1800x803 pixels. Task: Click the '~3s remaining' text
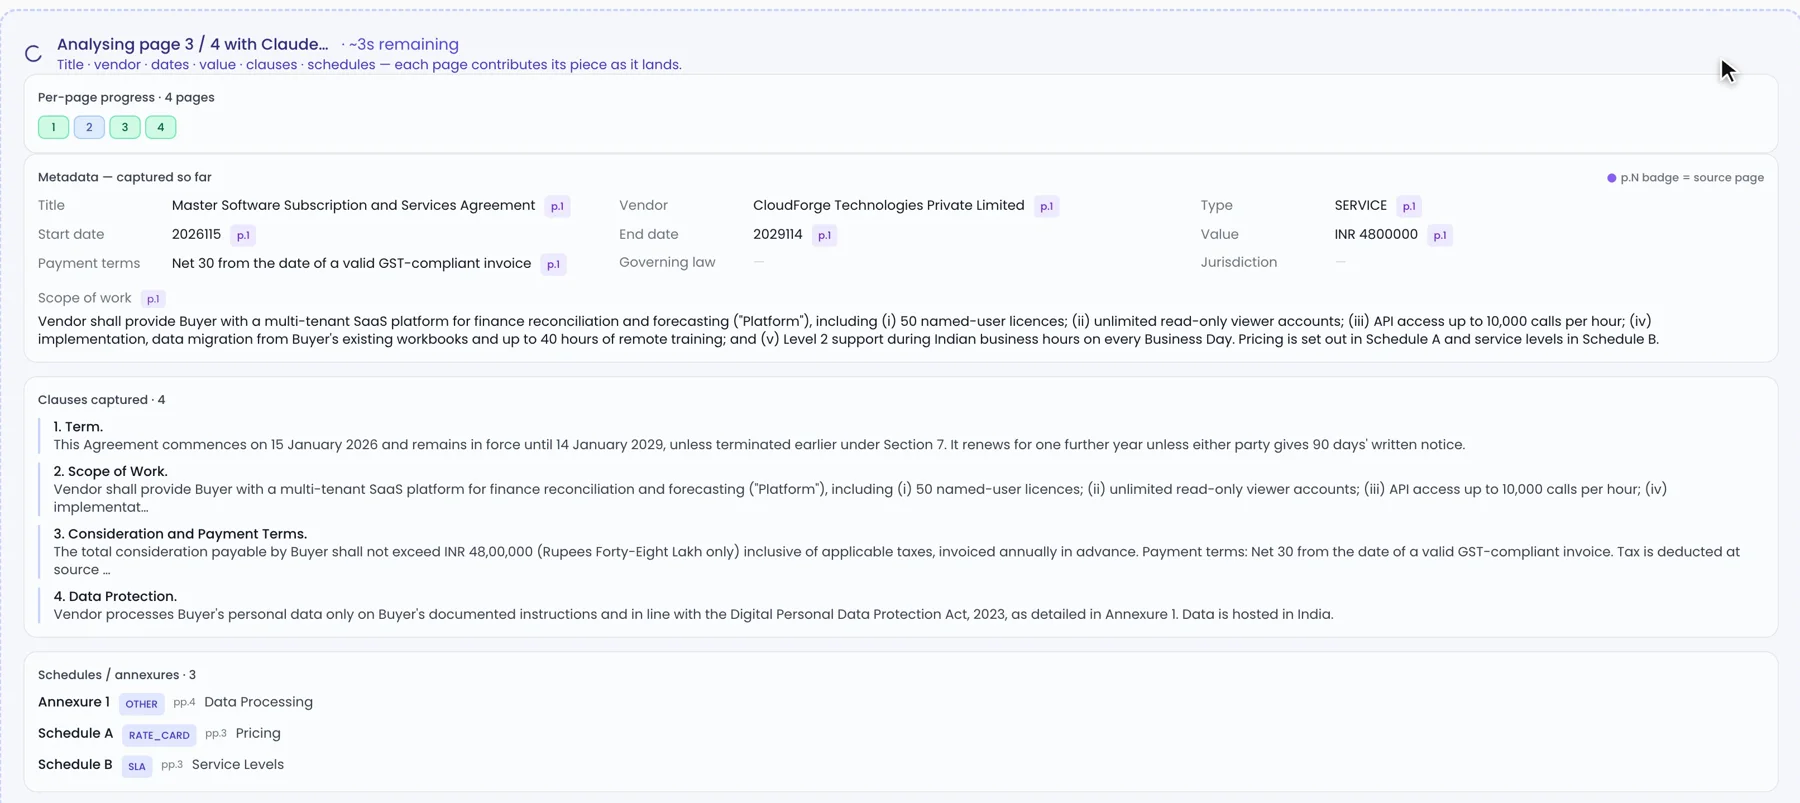pos(404,44)
